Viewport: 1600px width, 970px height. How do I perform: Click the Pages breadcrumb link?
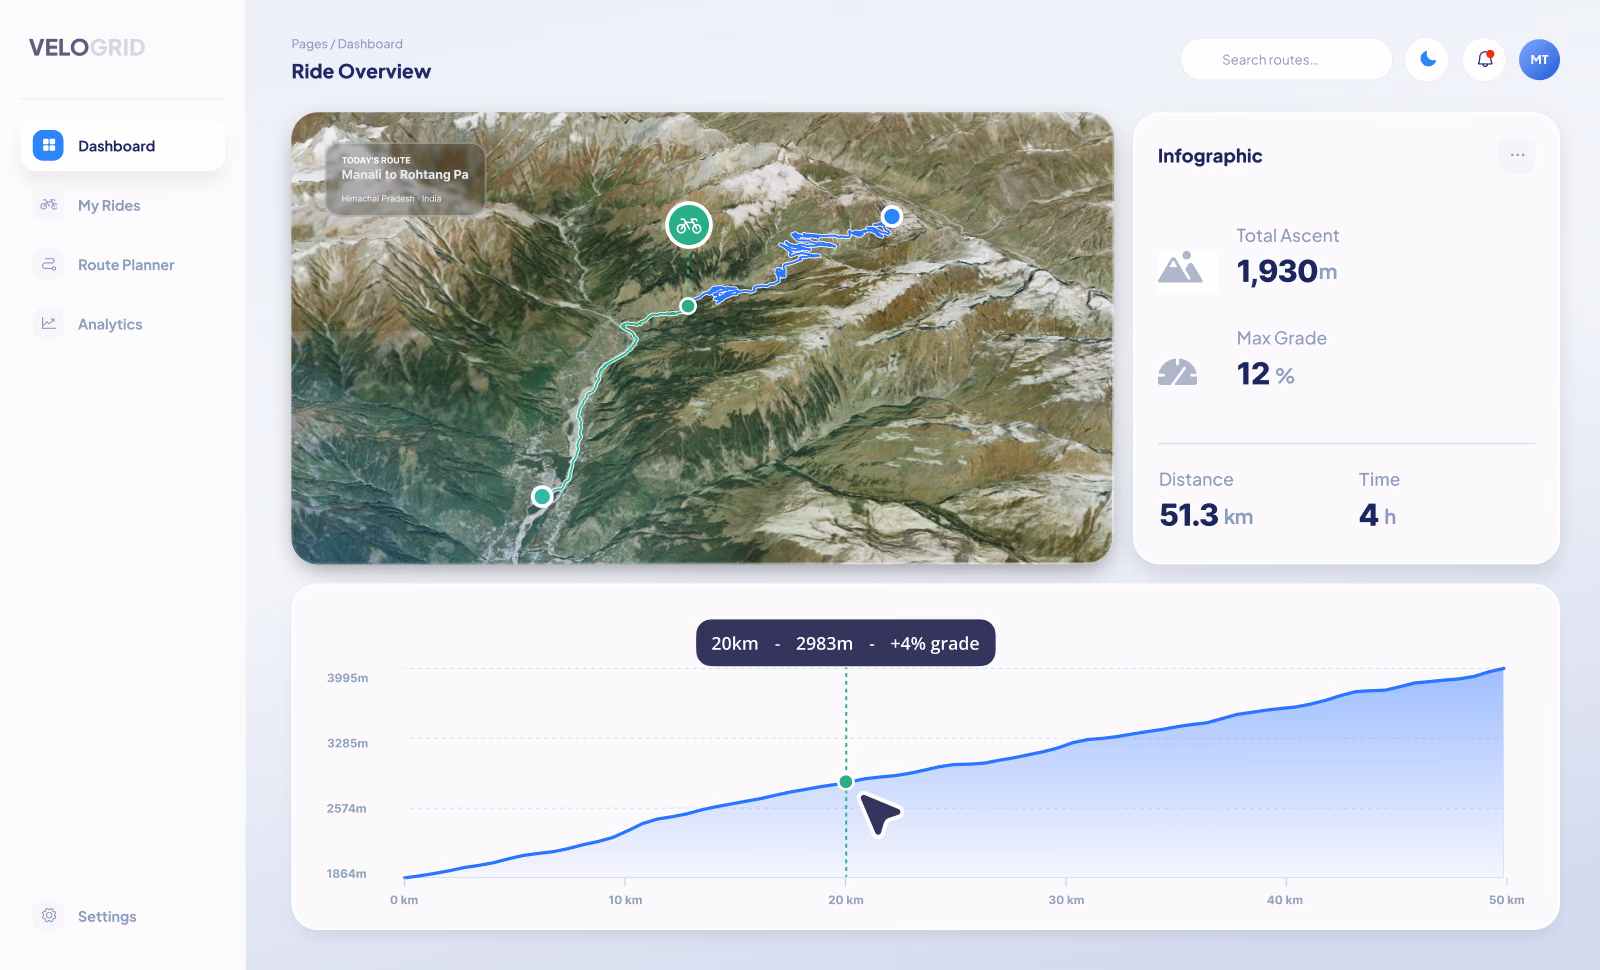tap(309, 44)
